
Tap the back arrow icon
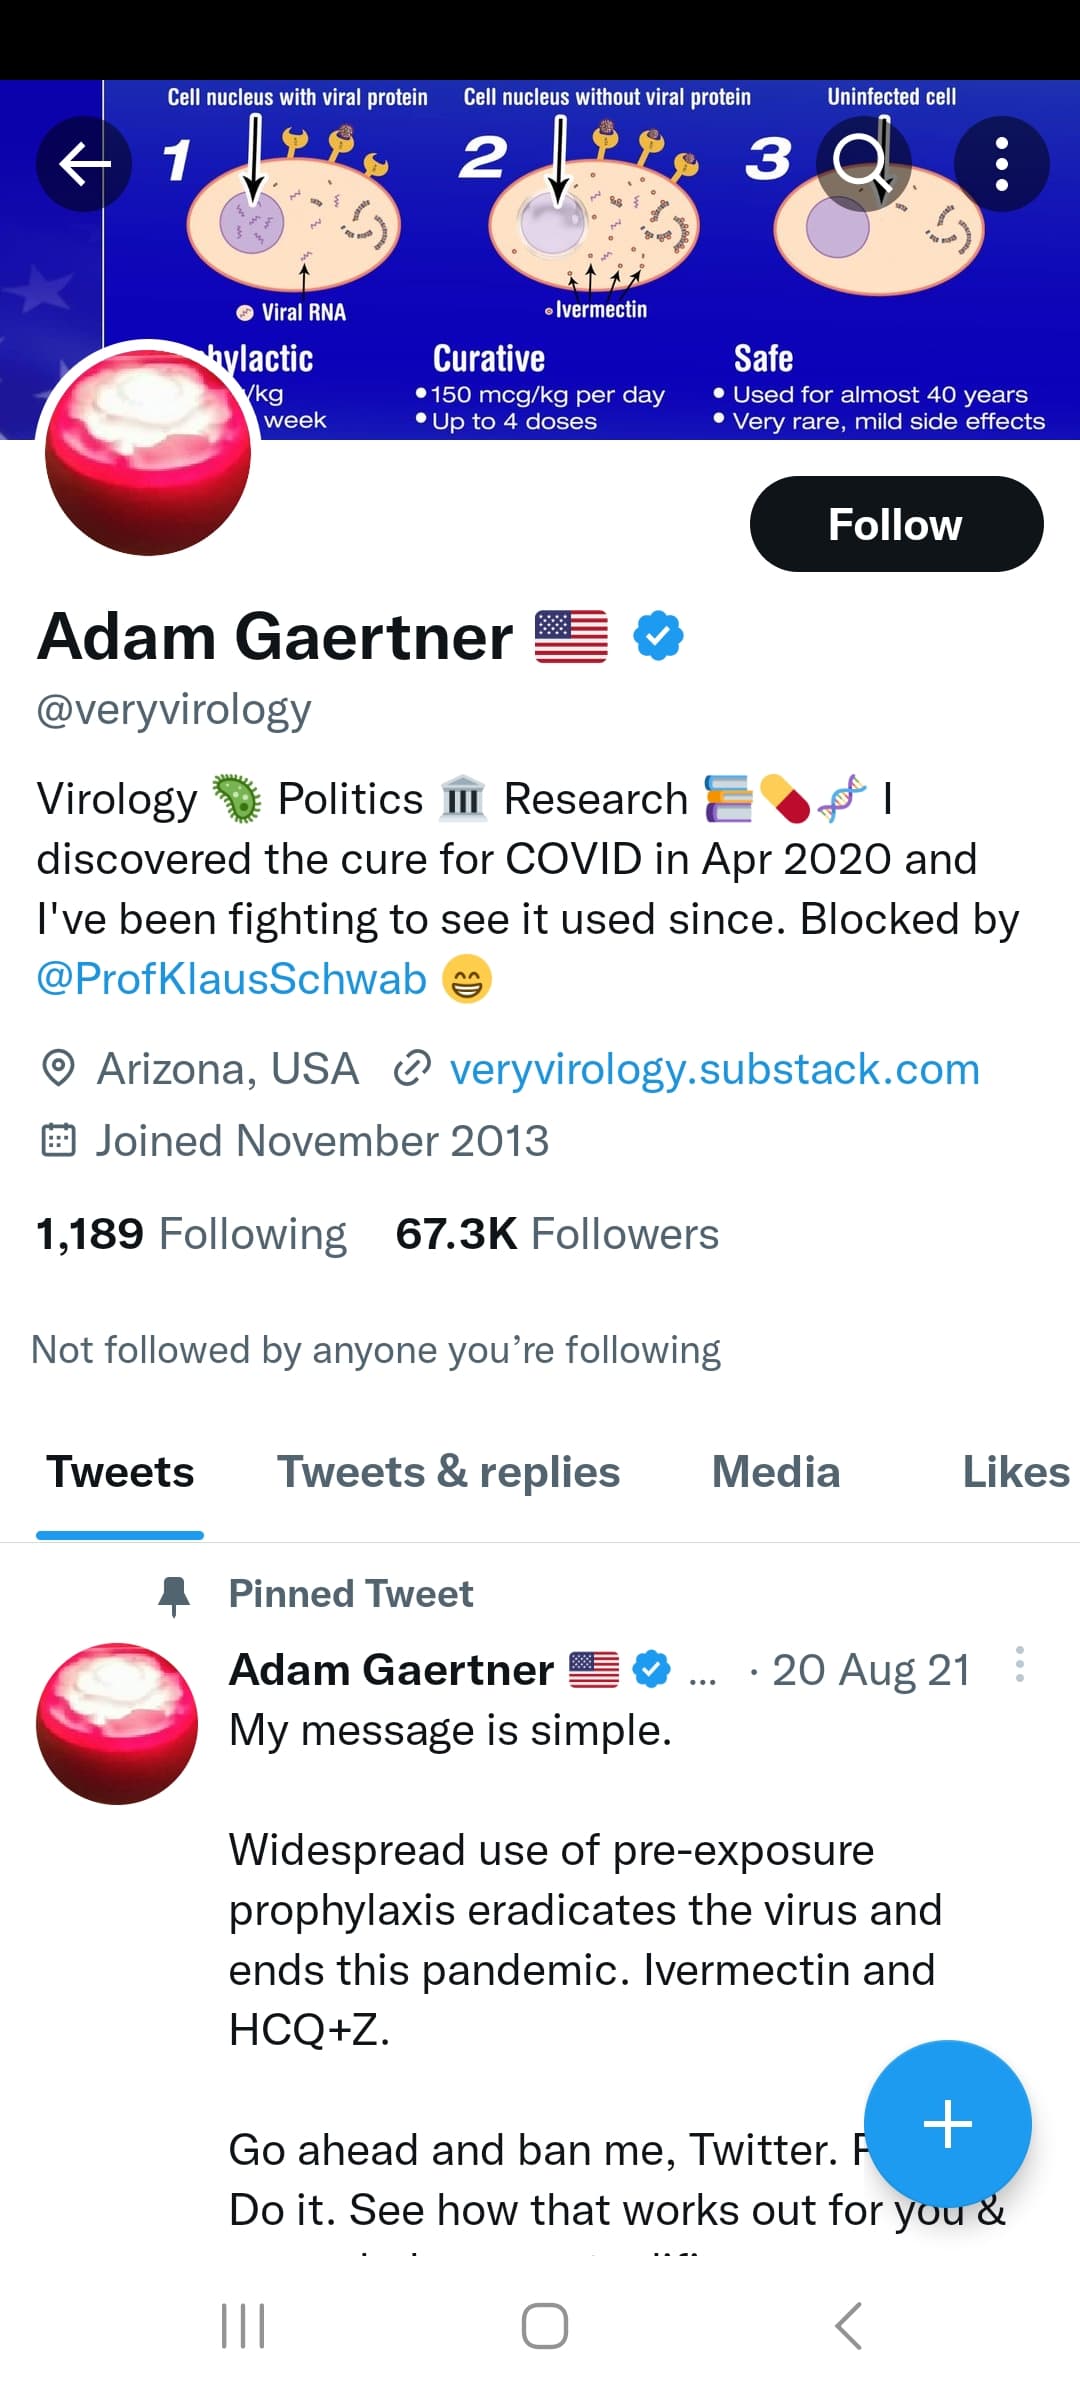point(84,164)
